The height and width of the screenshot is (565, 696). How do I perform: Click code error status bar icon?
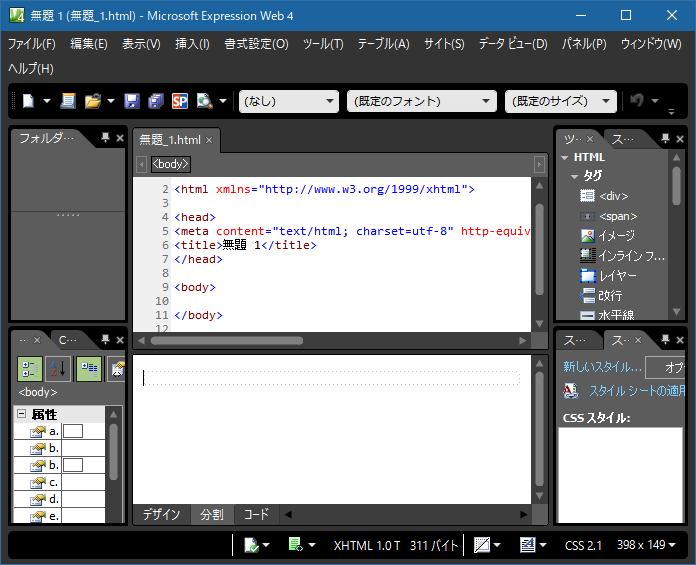296,545
